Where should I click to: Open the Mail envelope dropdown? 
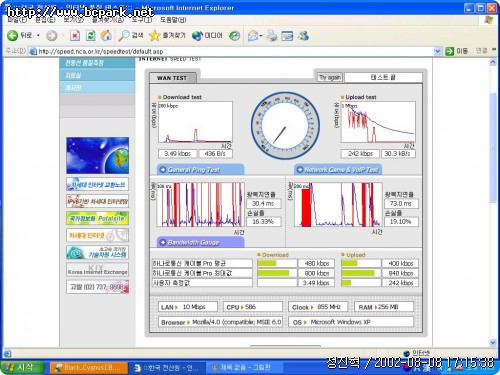(255, 35)
